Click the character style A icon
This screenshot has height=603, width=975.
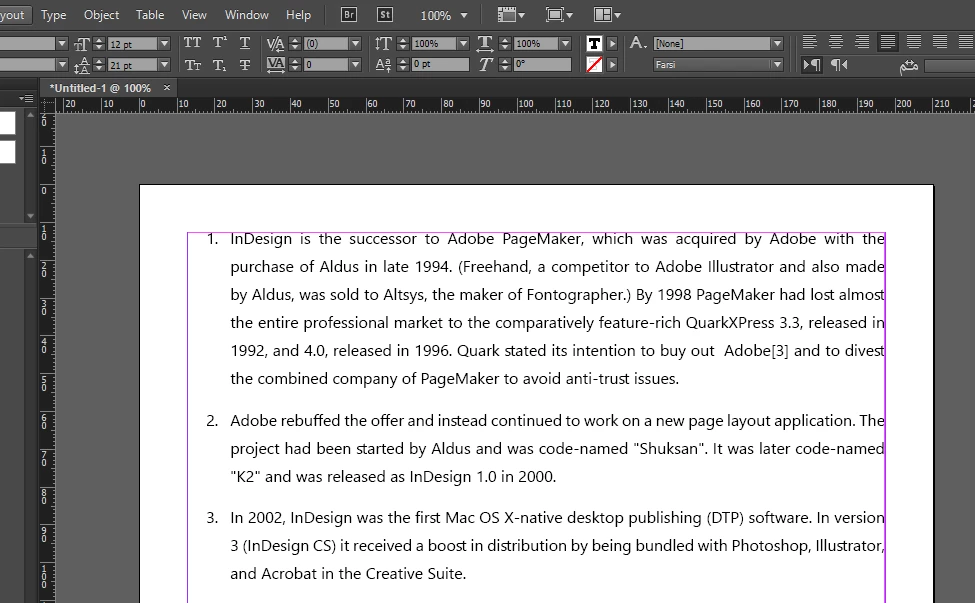[x=637, y=43]
